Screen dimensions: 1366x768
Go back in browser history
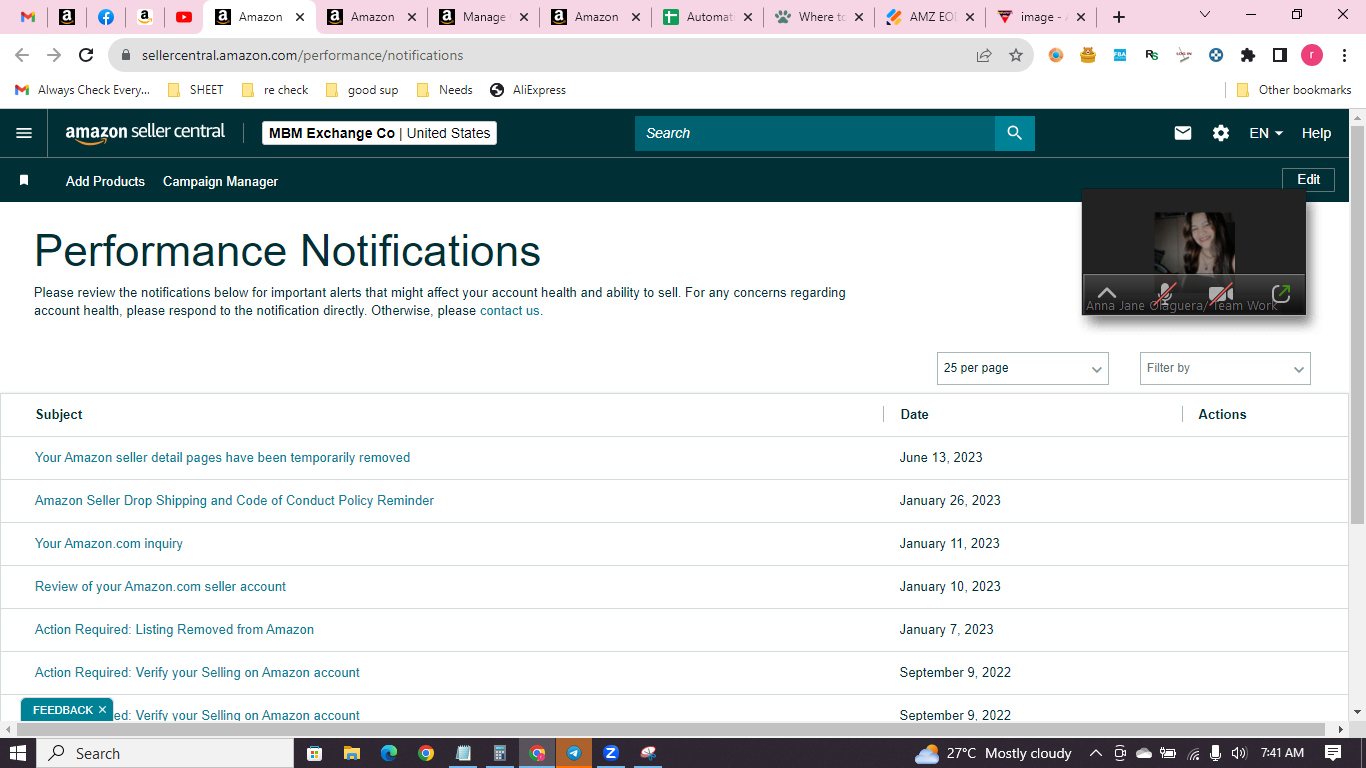click(x=22, y=55)
